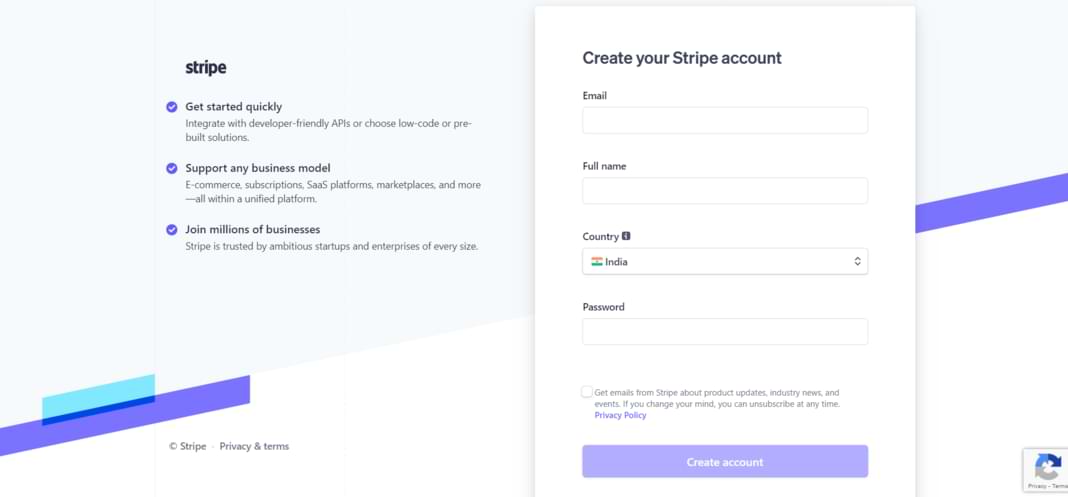1068x497 pixels.
Task: Open the Privacy Policy link
Action: click(620, 415)
